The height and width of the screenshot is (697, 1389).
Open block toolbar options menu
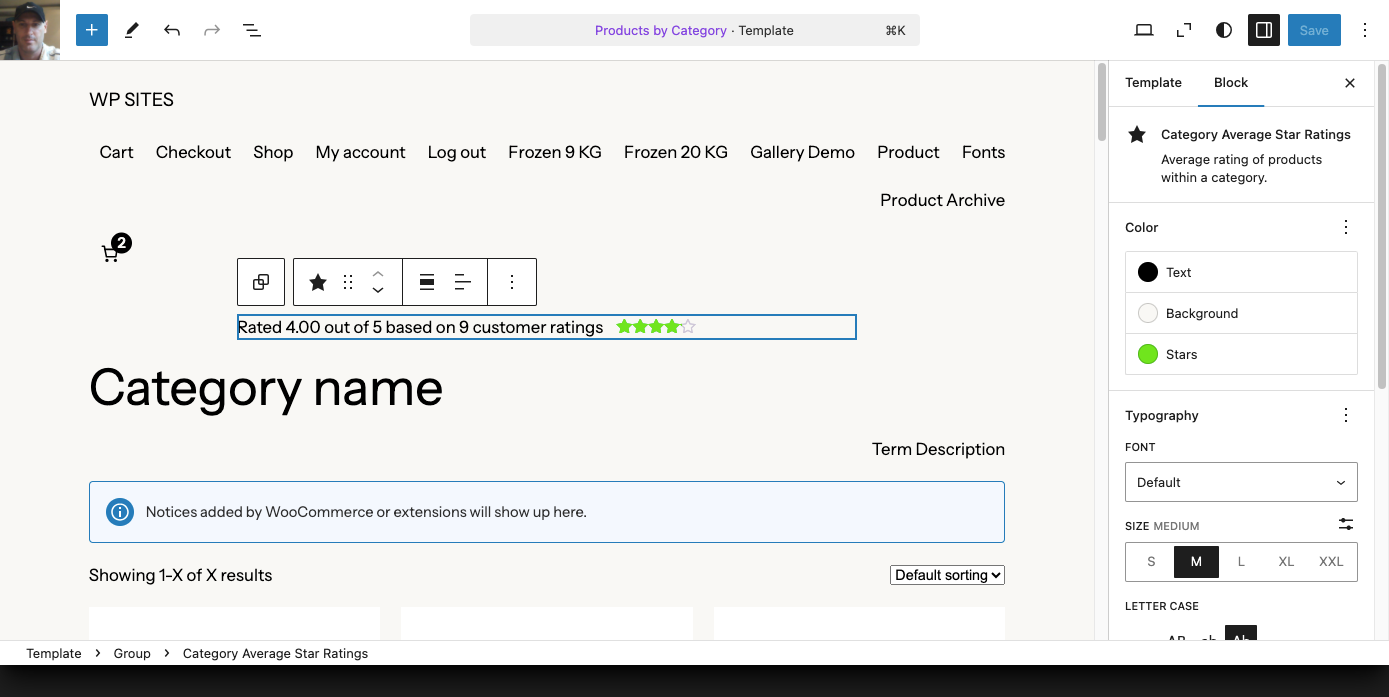[x=512, y=282]
